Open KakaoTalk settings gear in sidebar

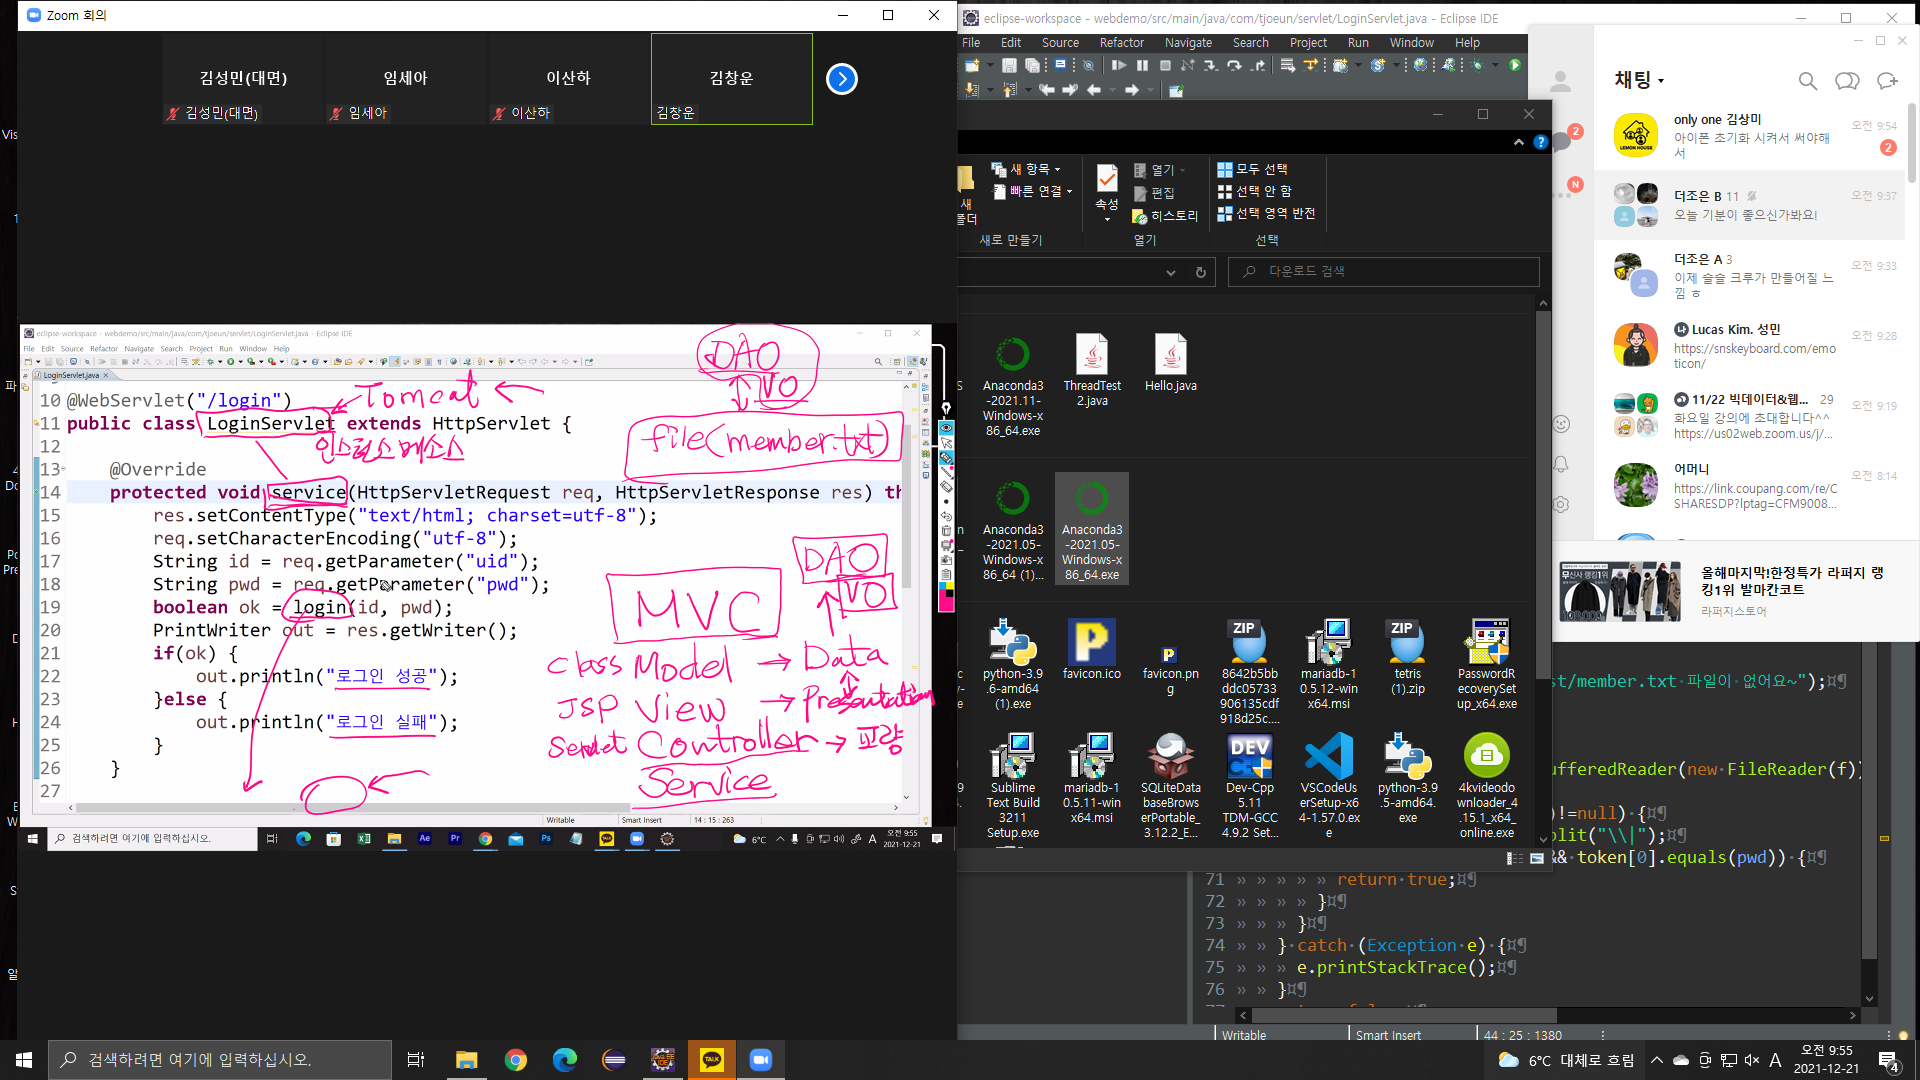tap(1561, 505)
